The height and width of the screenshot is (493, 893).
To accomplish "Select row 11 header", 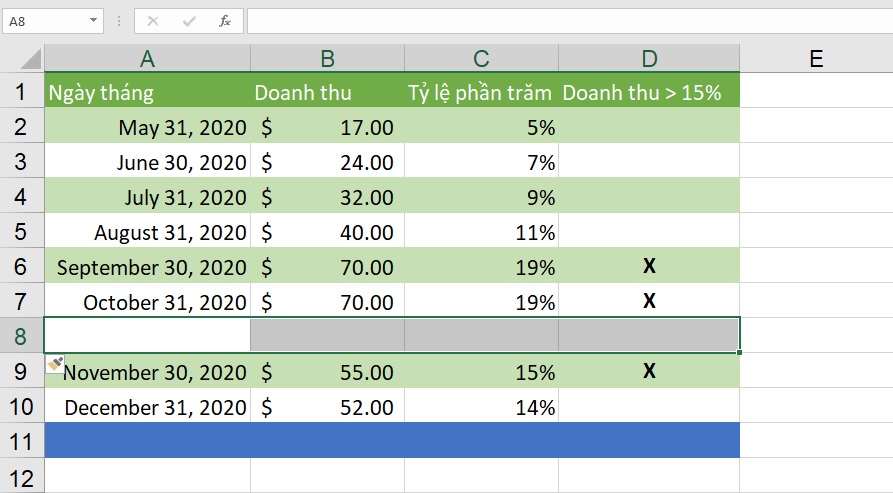I will [x=22, y=441].
